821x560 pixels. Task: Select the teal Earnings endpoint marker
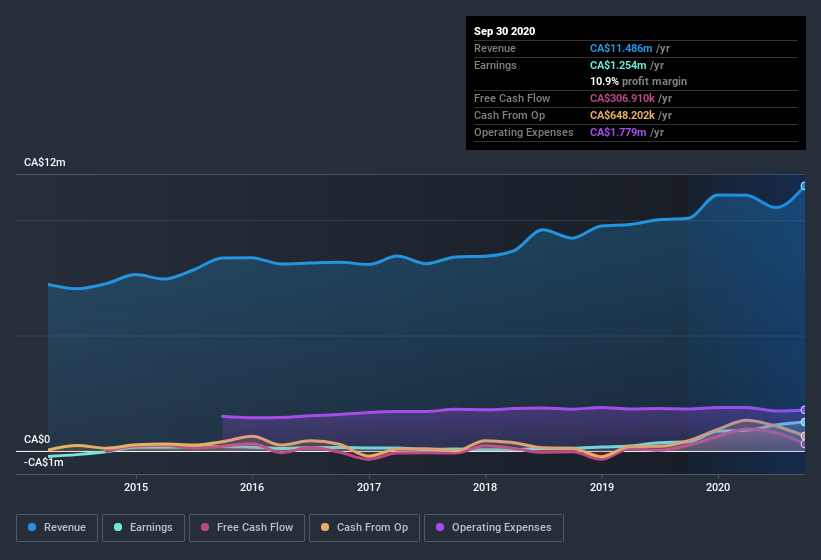tap(804, 422)
